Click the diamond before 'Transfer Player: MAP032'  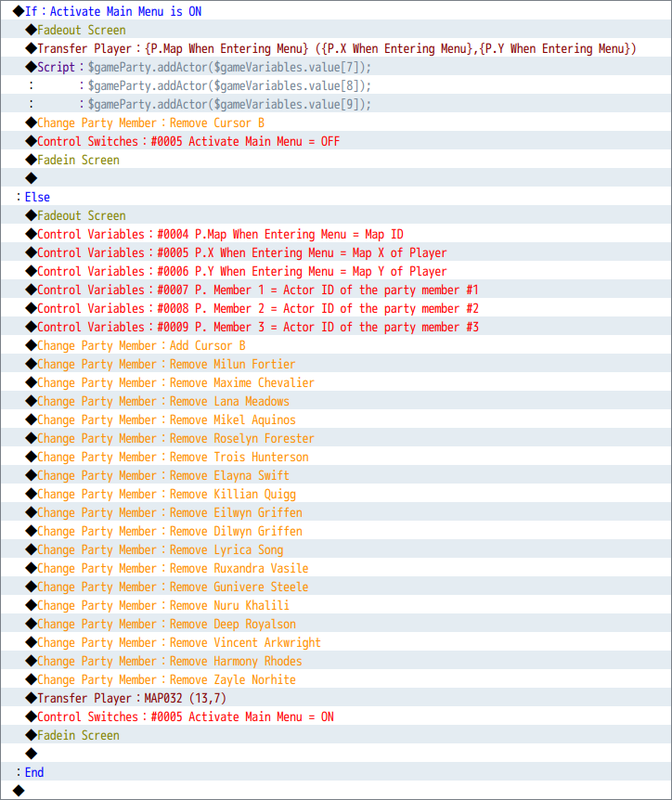pos(31,698)
